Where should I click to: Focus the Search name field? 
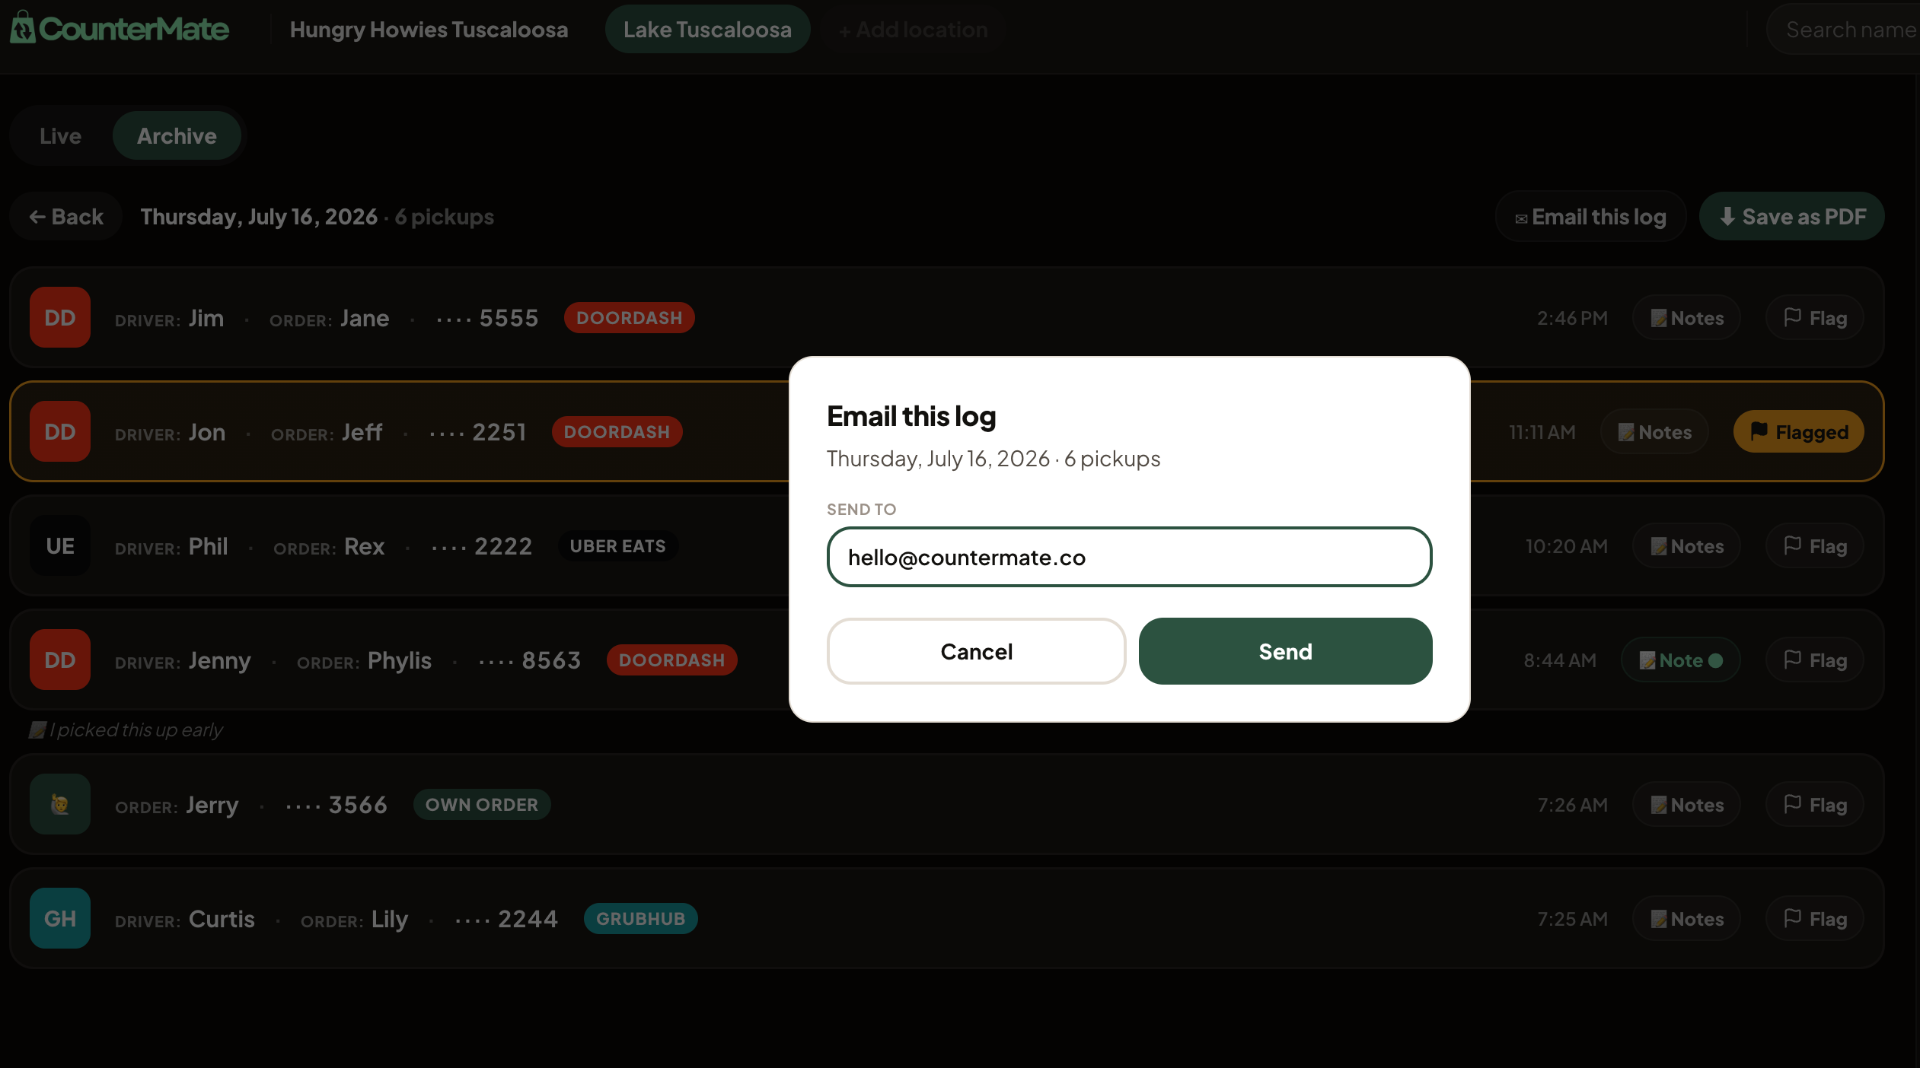pyautogui.click(x=1845, y=30)
